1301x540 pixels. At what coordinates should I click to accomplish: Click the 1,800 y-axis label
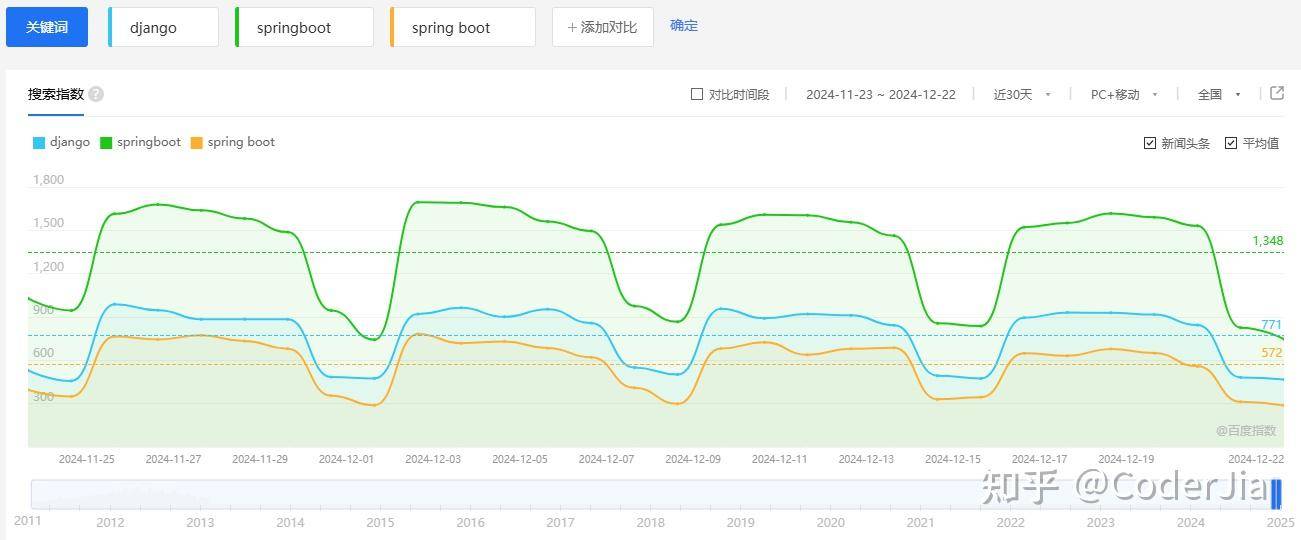[48, 180]
